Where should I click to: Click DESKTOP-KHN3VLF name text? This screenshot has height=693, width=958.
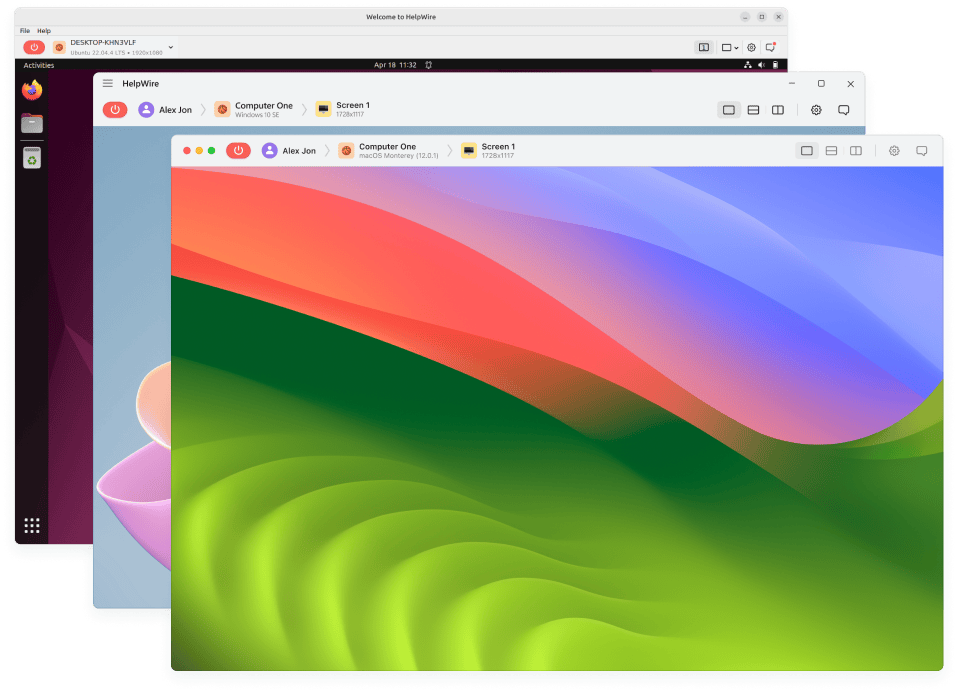[x=103, y=43]
